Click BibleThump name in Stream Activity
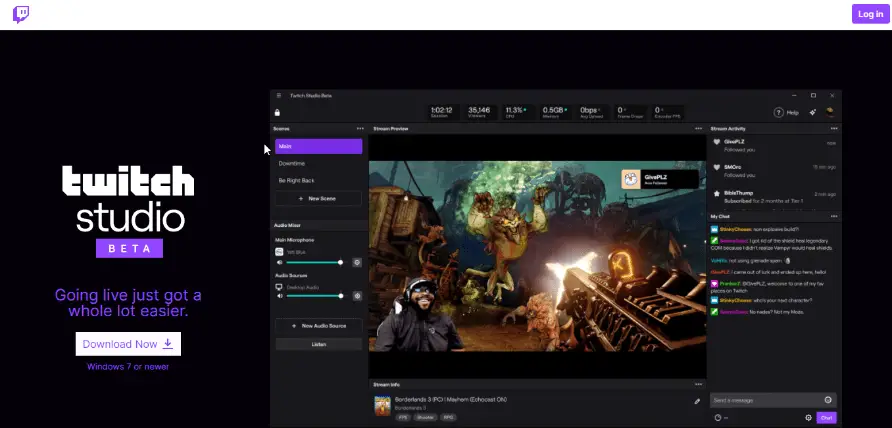The height and width of the screenshot is (428, 892). pos(738,193)
